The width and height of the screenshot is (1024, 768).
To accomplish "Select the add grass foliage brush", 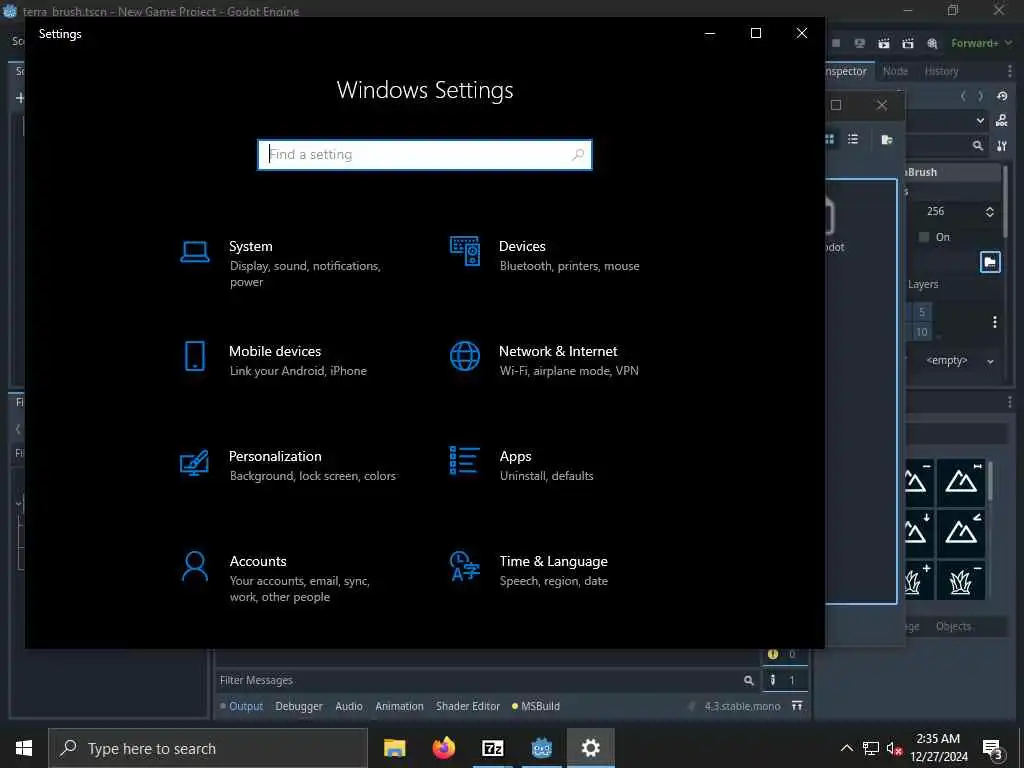I will tap(920, 580).
